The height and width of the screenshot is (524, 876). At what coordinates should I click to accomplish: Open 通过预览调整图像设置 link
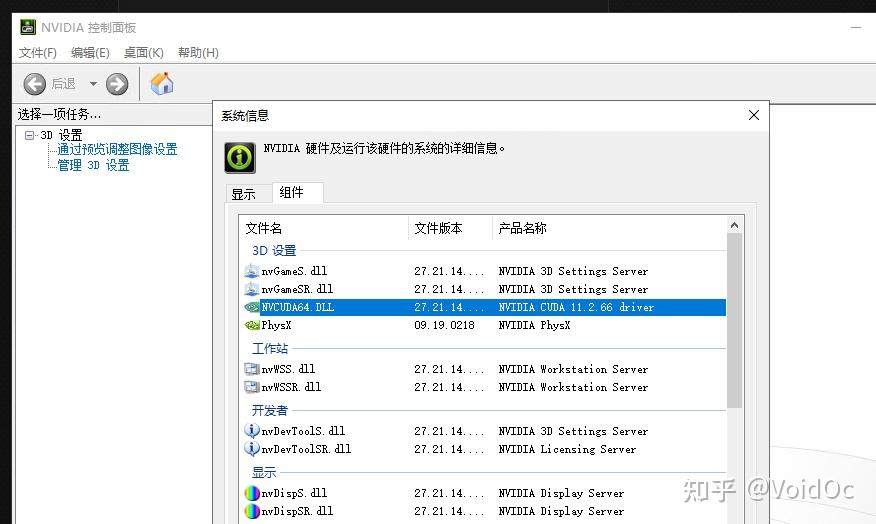click(117, 149)
